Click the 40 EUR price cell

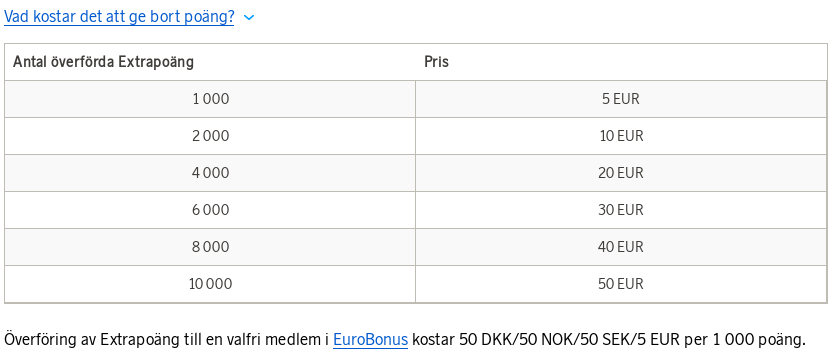tap(621, 247)
